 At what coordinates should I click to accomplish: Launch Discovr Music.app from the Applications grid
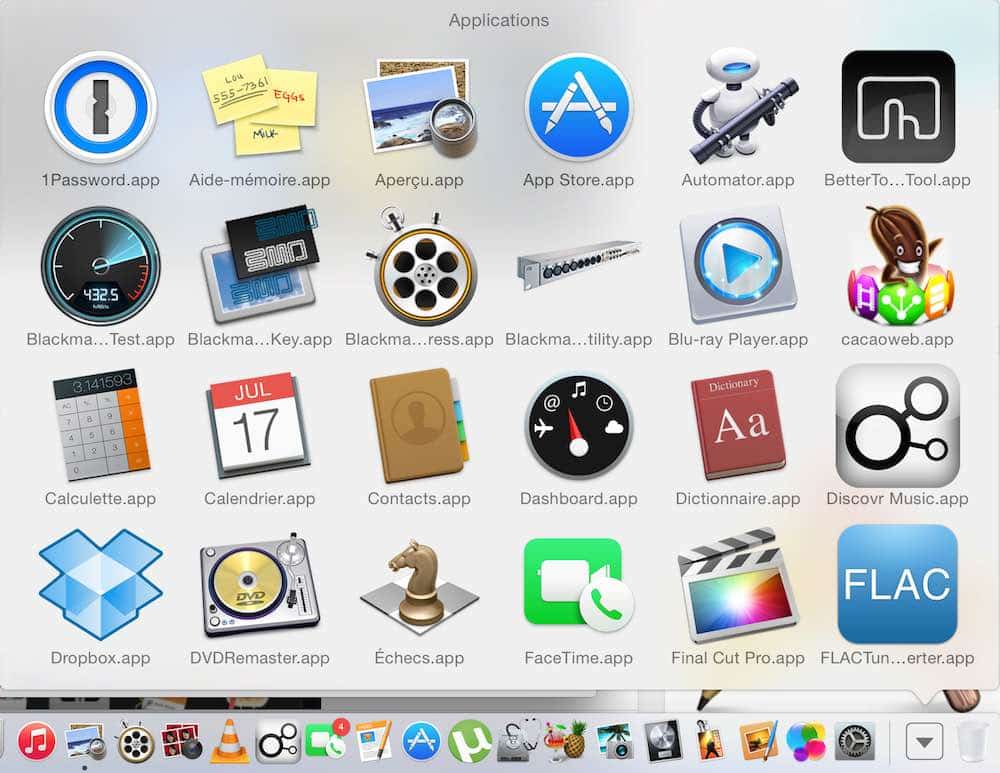898,426
